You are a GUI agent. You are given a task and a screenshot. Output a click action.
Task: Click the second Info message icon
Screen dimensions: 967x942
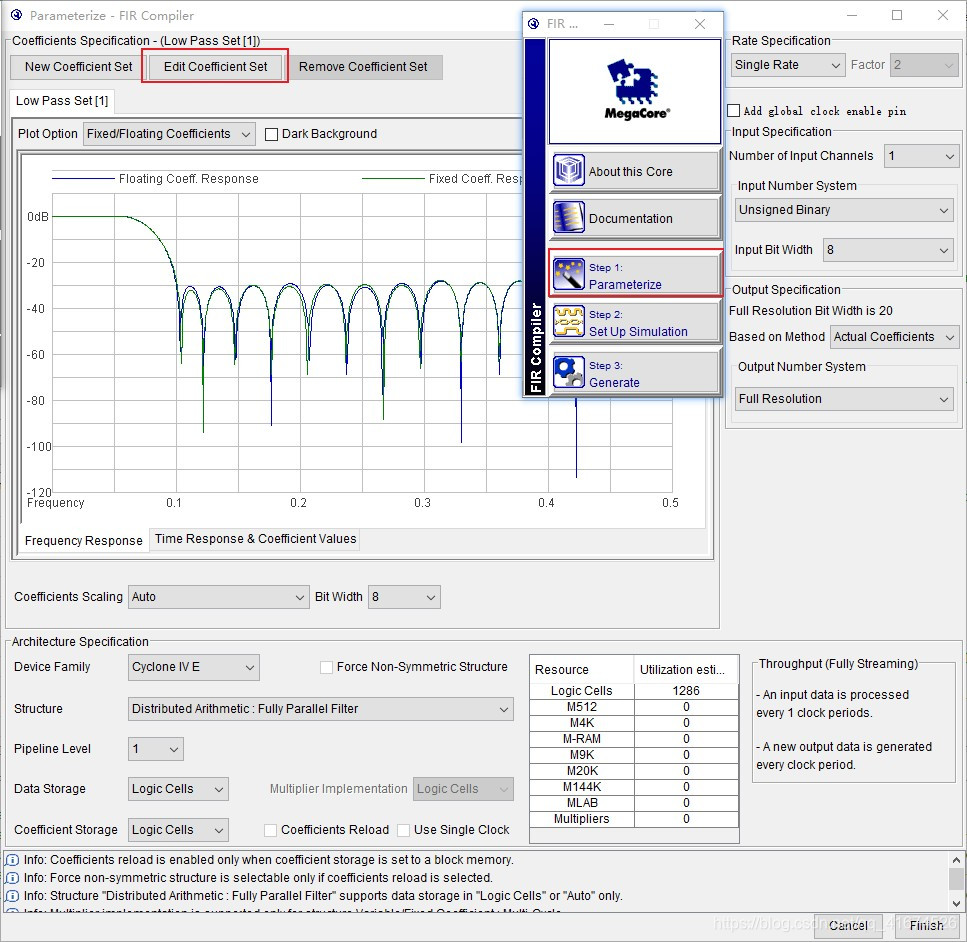point(12,877)
